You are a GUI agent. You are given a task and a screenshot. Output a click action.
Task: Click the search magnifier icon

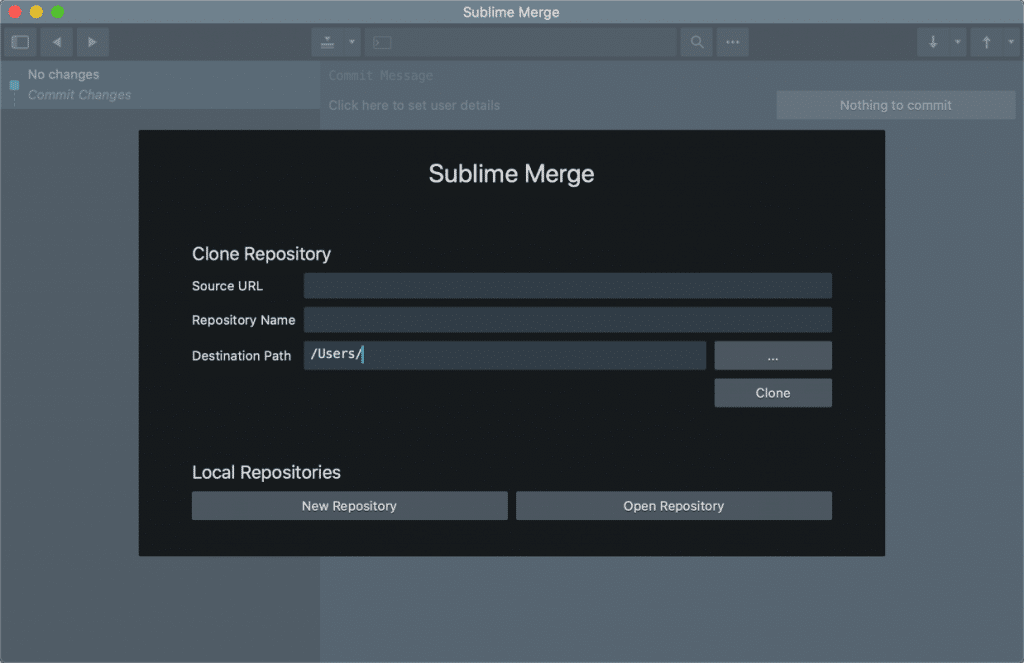pos(697,42)
